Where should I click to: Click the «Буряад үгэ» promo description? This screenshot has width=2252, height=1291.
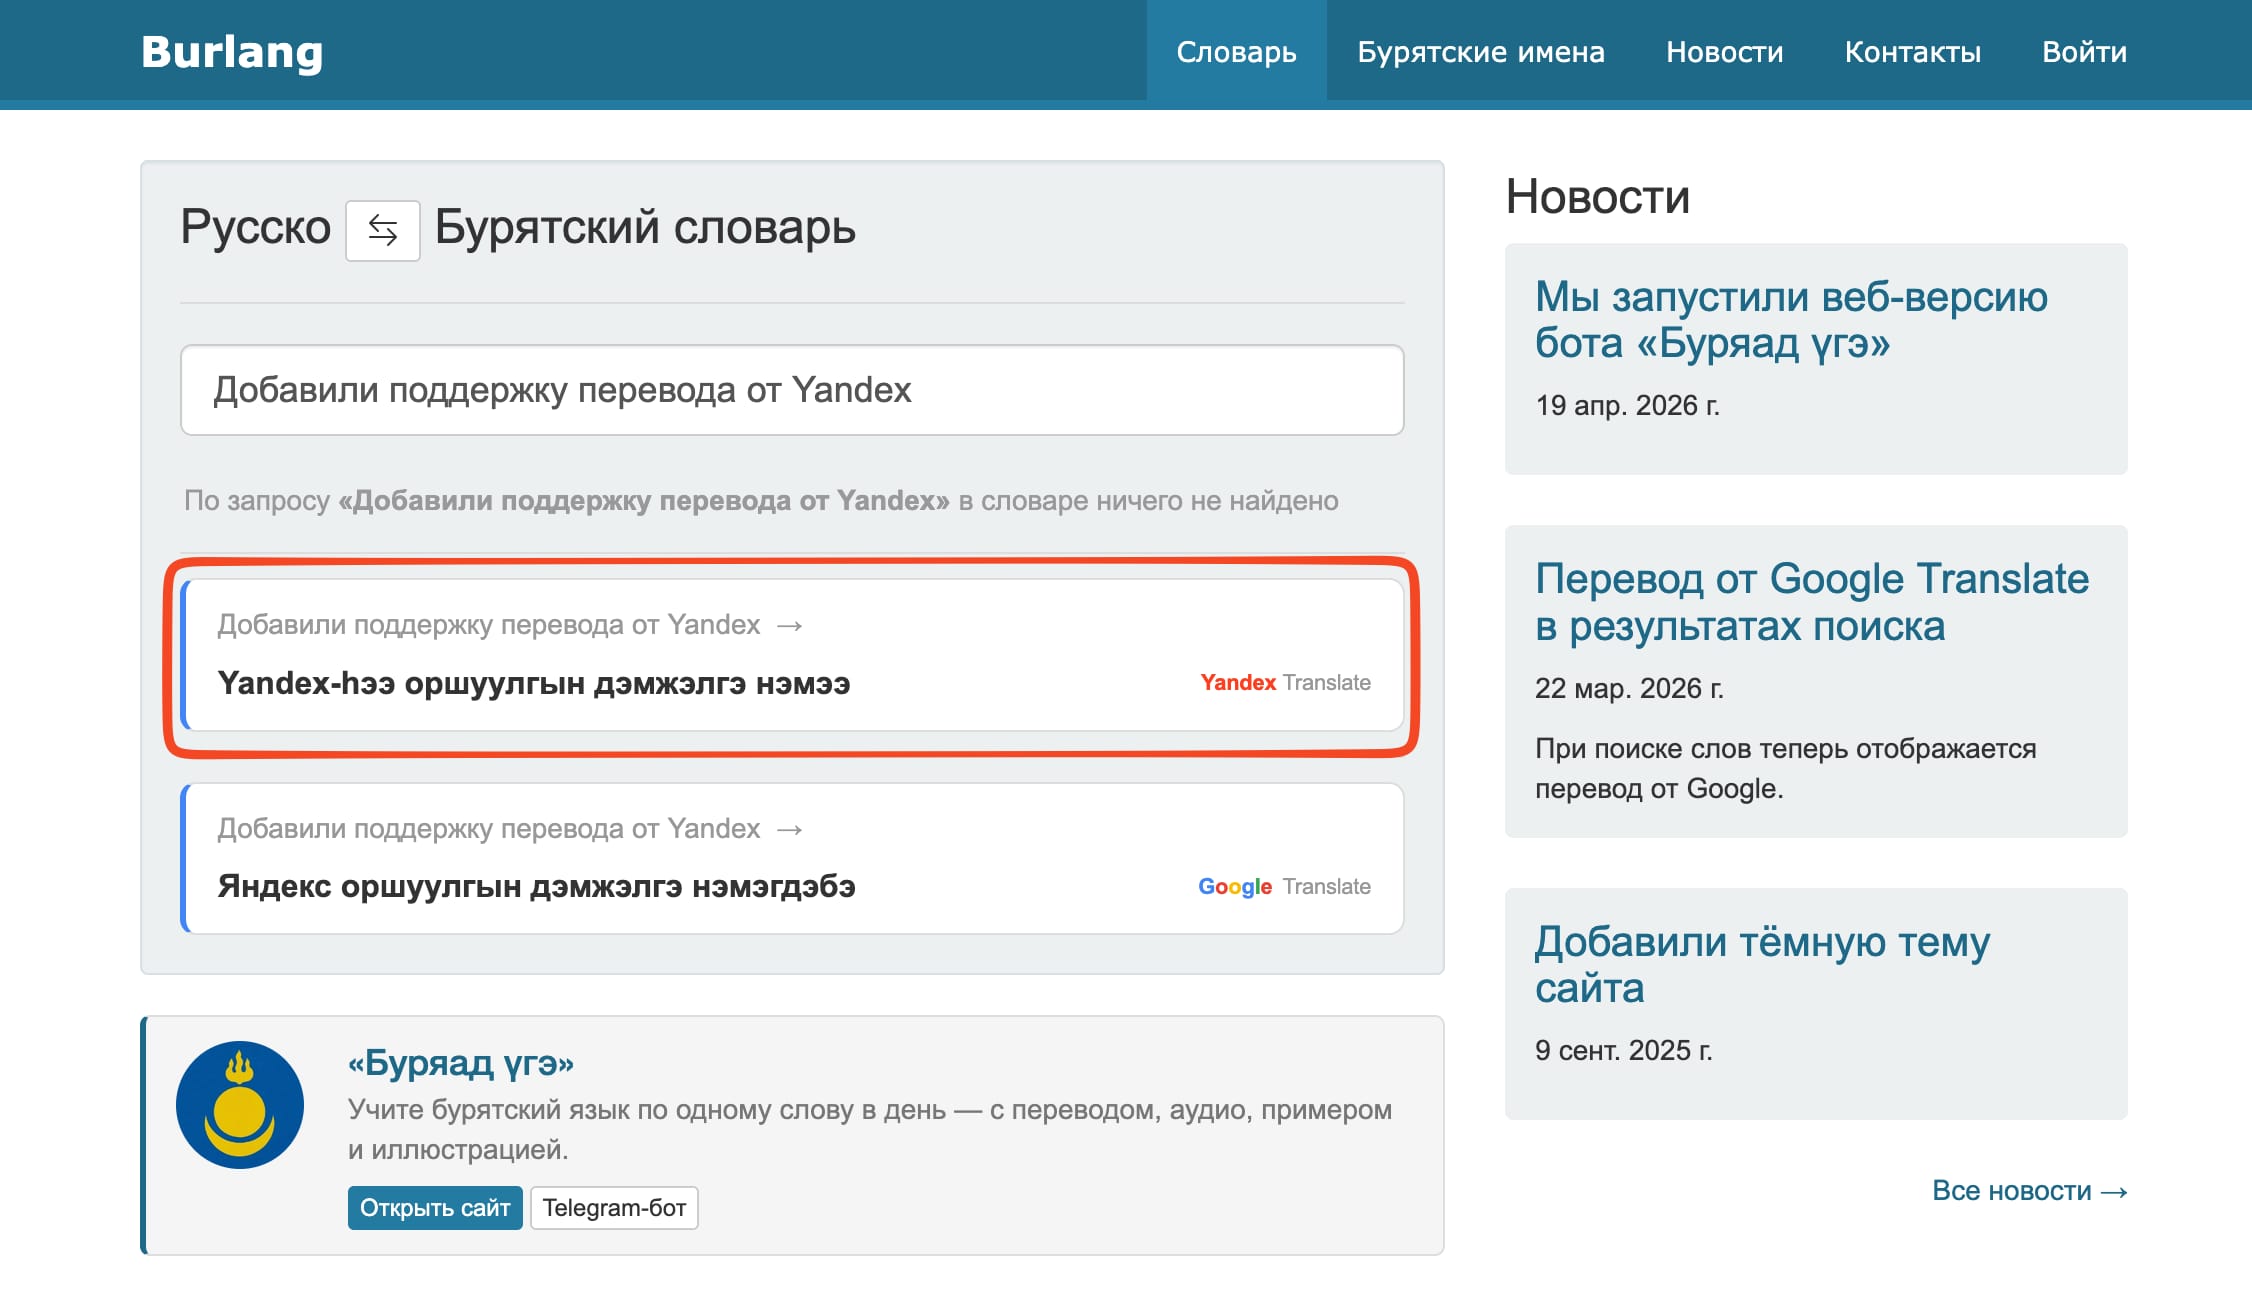[869, 1129]
